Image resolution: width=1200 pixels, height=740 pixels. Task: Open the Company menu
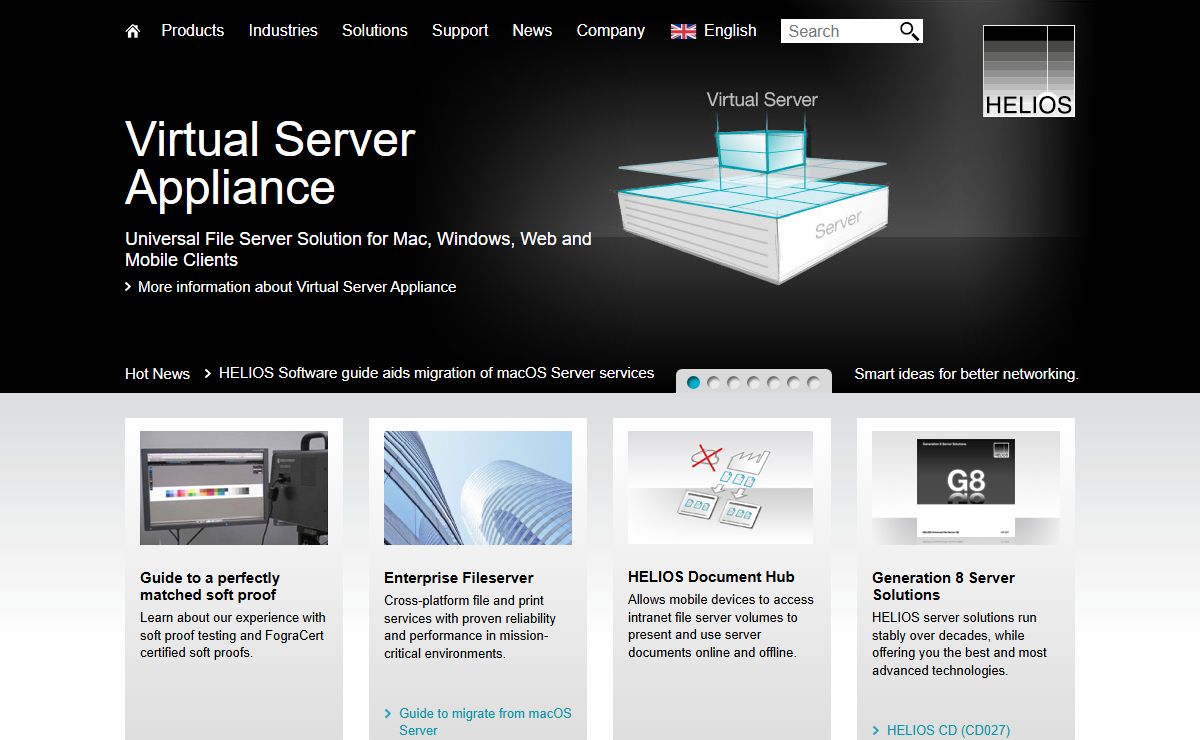click(x=611, y=31)
